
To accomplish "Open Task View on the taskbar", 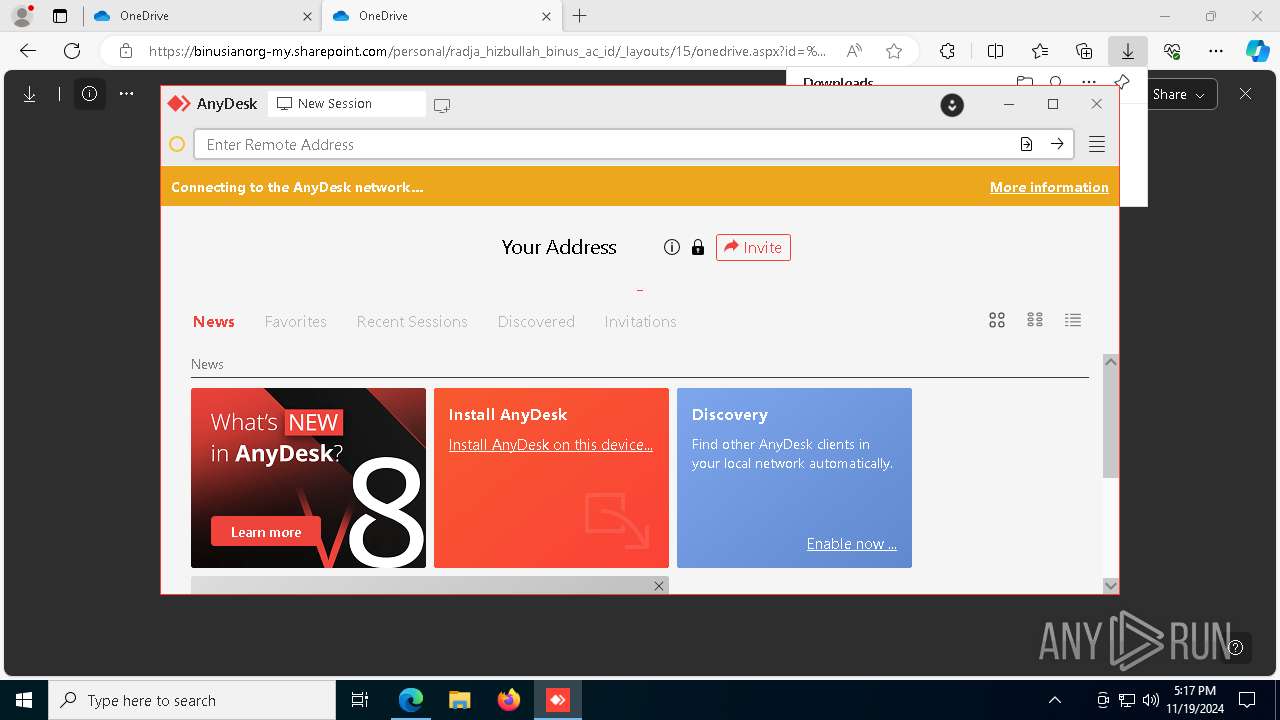I will [x=360, y=700].
